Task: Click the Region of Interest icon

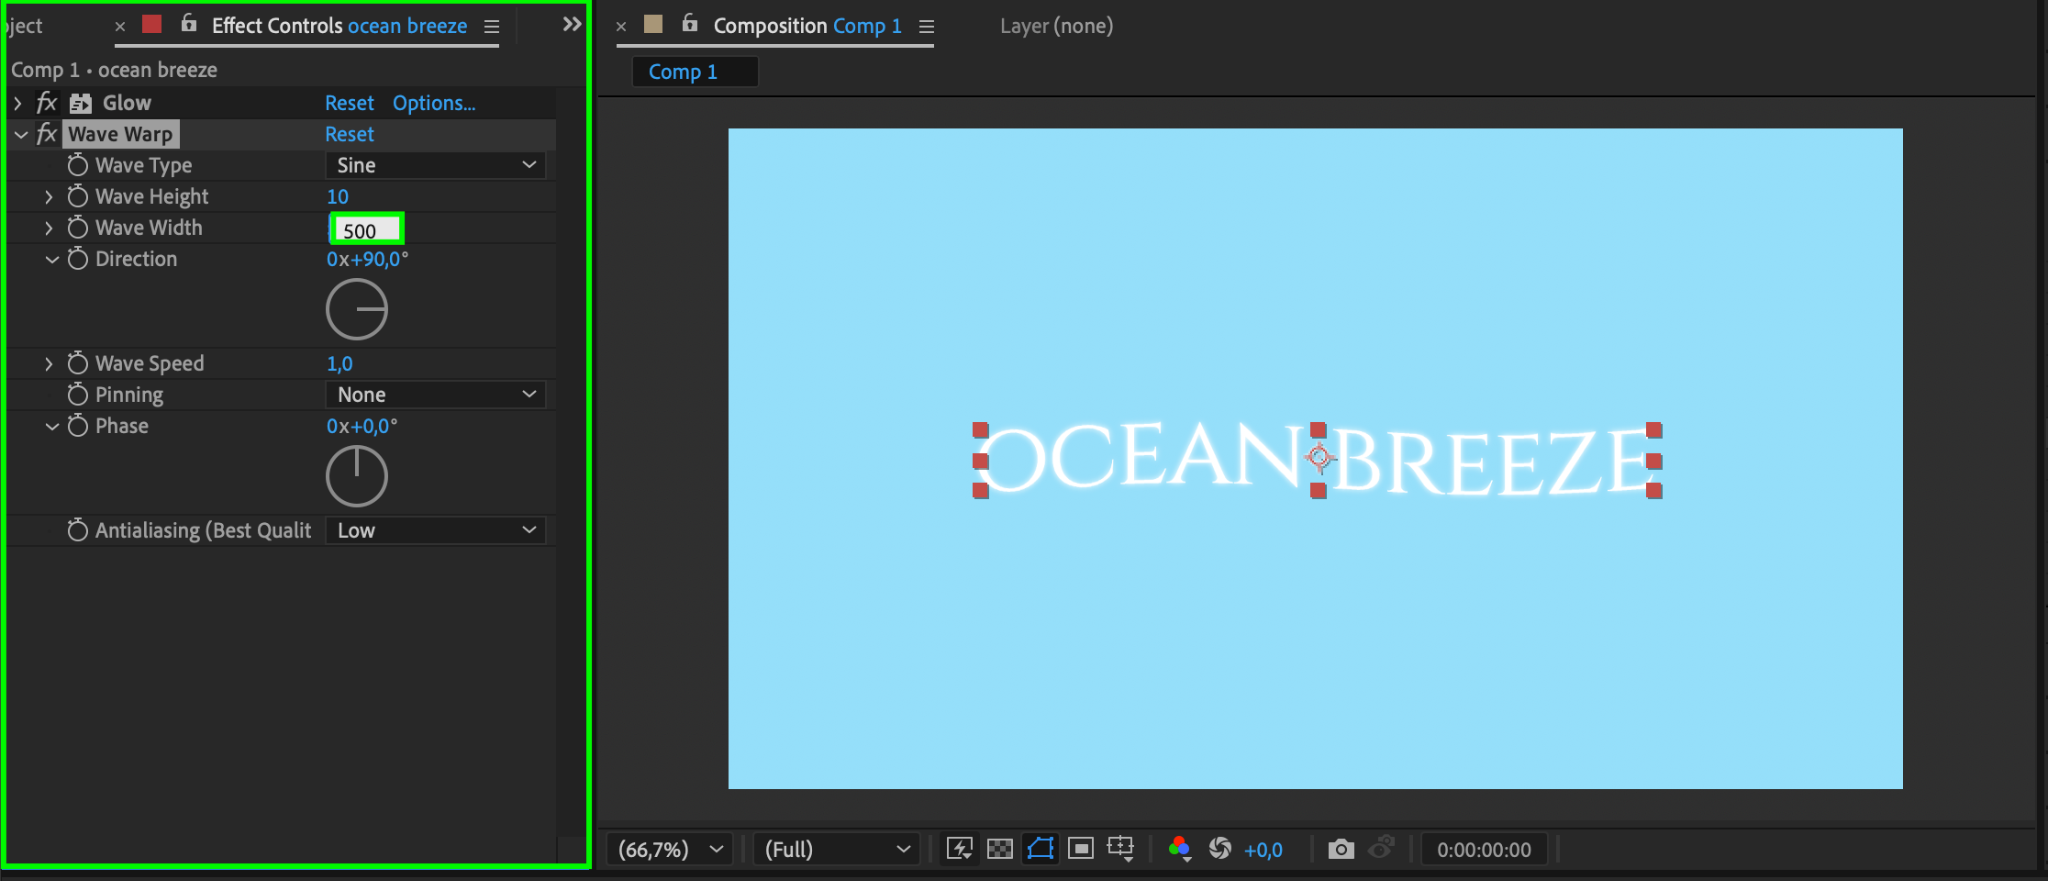Action: click(1081, 849)
